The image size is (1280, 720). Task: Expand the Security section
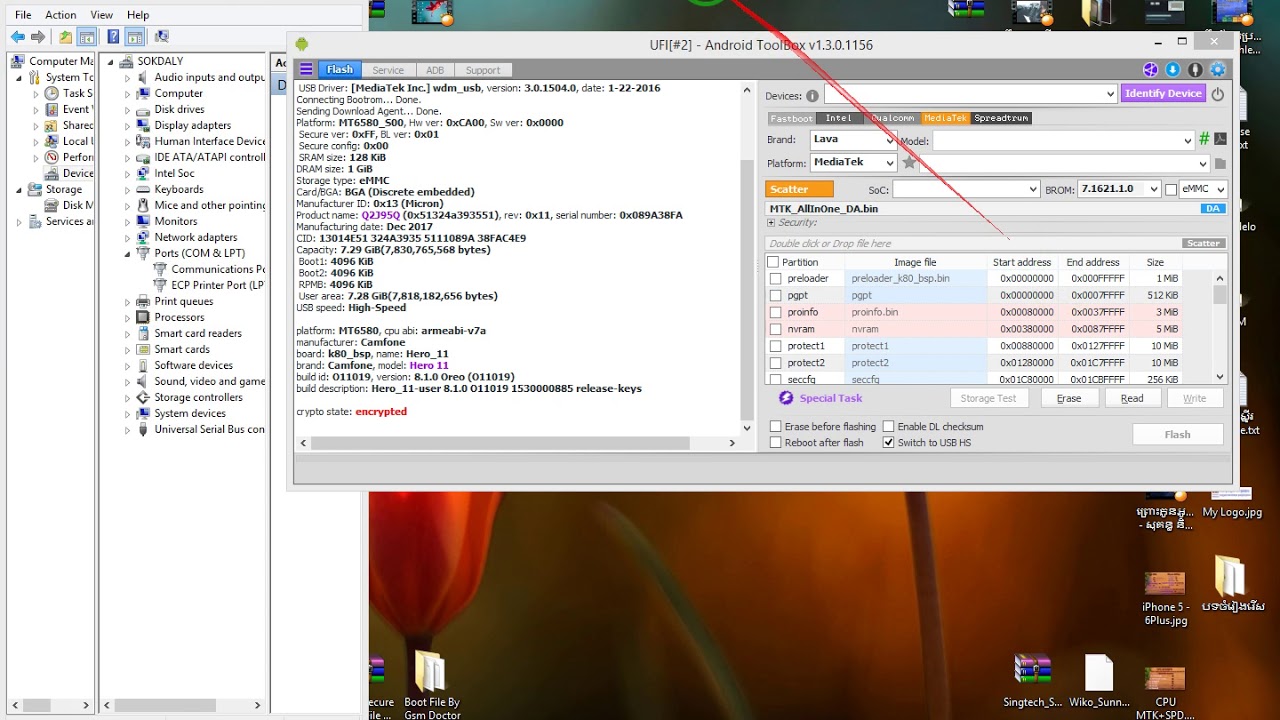pos(771,223)
